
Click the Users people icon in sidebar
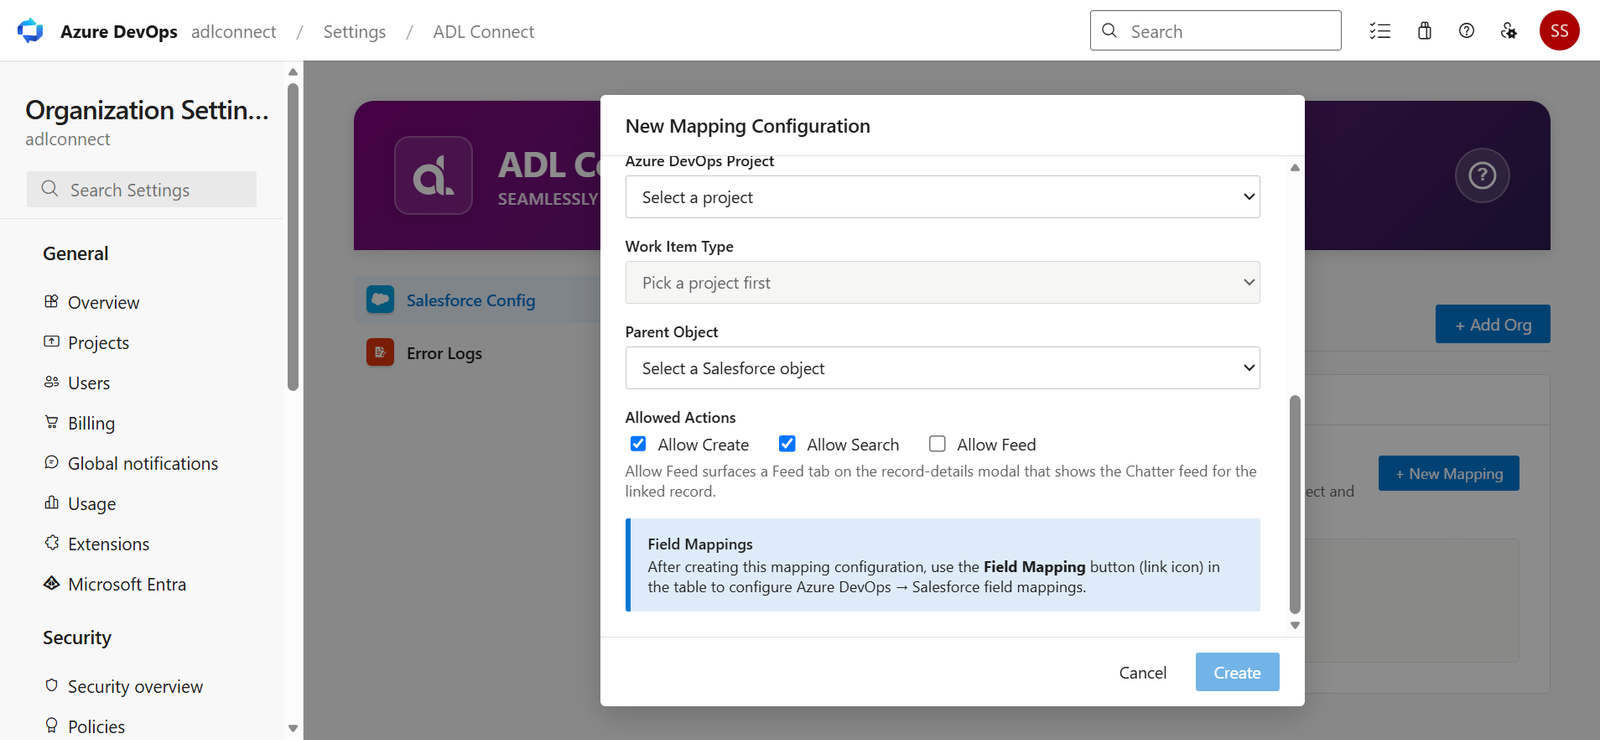pos(52,382)
